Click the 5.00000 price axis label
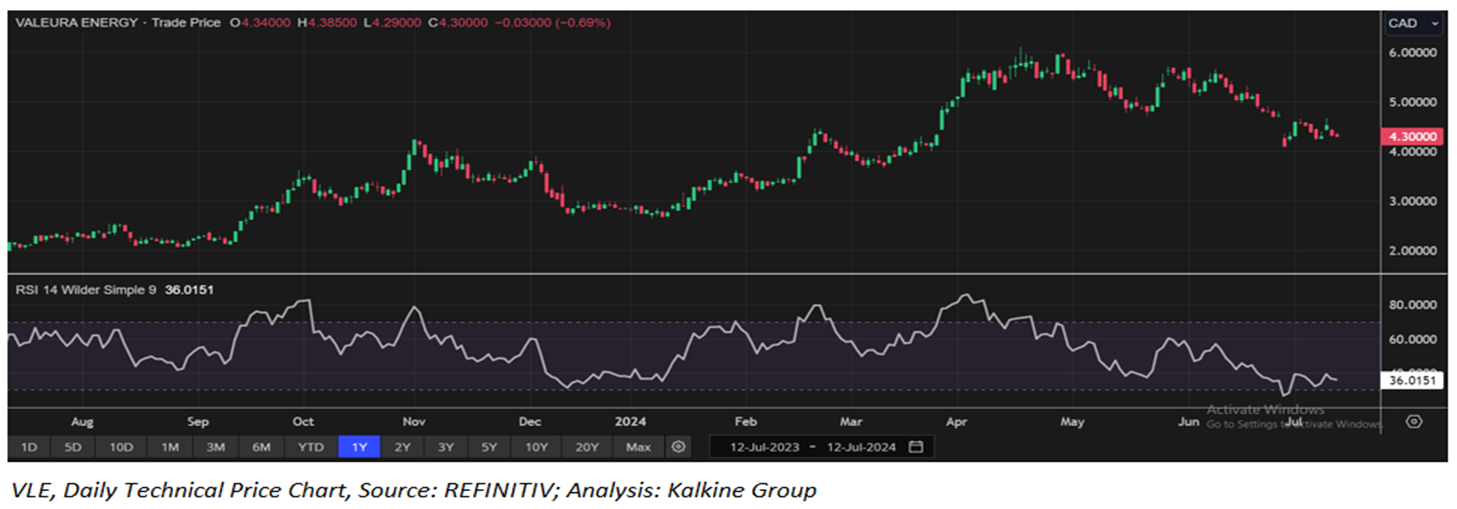 pos(1413,102)
